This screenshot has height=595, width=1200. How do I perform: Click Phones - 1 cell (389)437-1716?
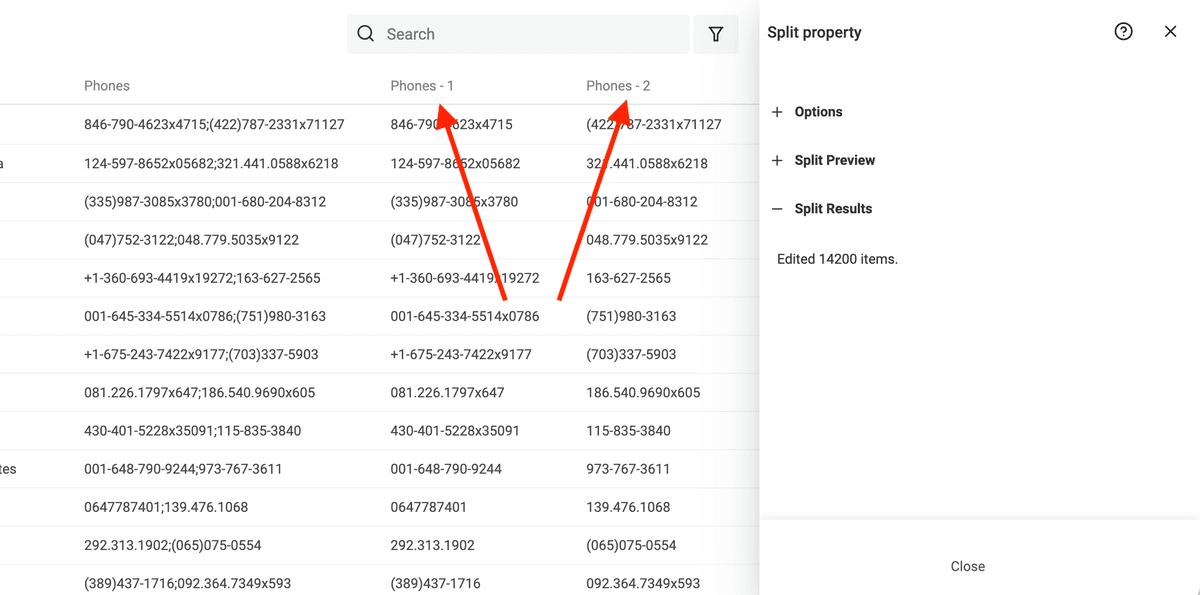[435, 583]
